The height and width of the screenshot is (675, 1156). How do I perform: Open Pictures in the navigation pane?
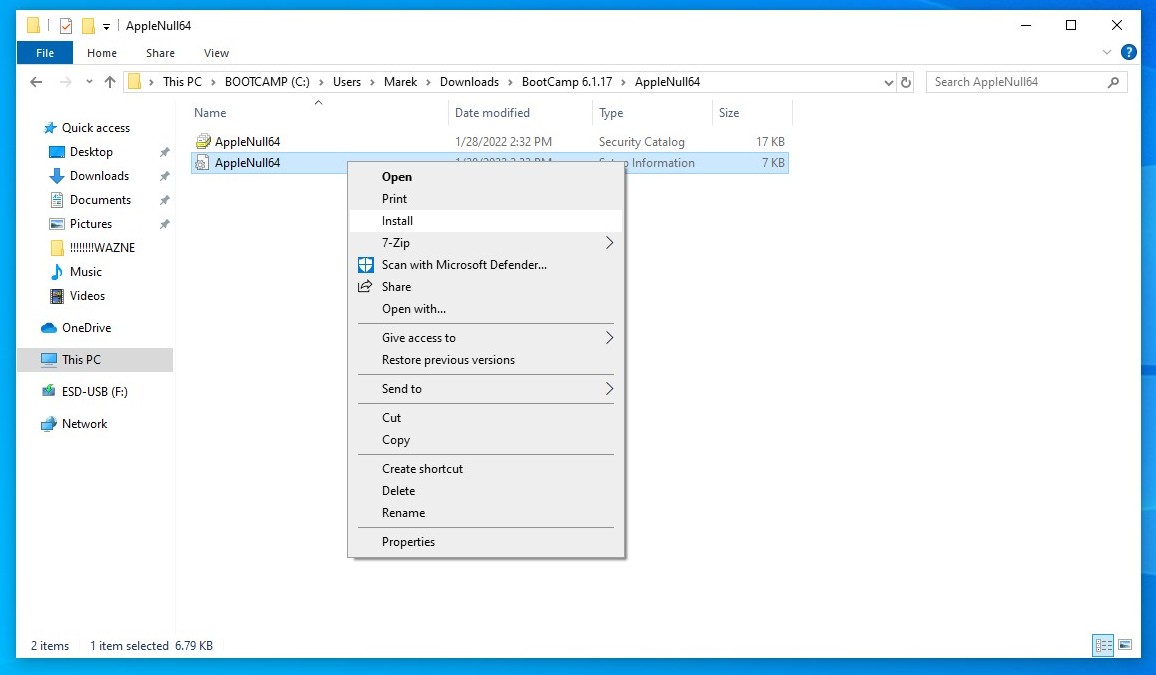(x=91, y=224)
